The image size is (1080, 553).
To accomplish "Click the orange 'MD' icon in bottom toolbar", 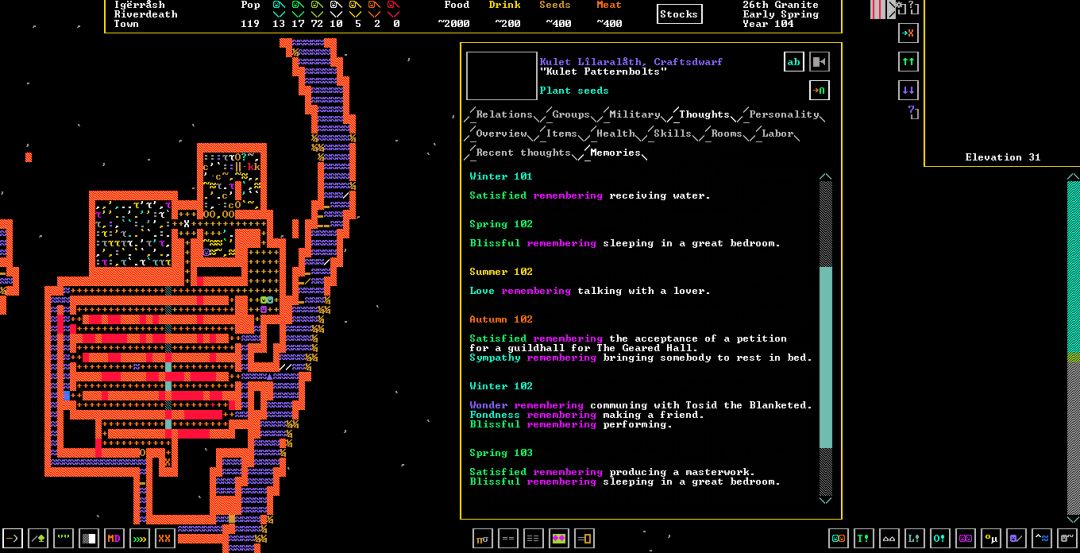I will tap(114, 539).
